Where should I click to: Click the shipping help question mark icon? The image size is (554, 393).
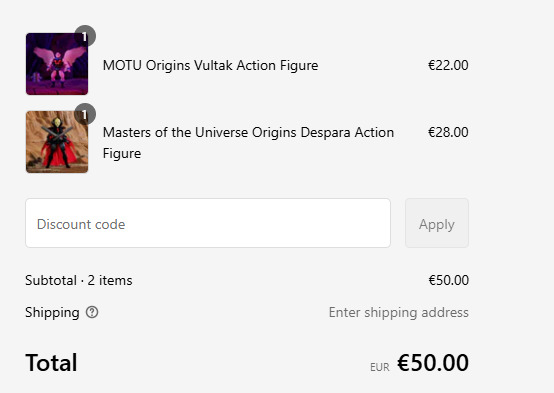[92, 312]
